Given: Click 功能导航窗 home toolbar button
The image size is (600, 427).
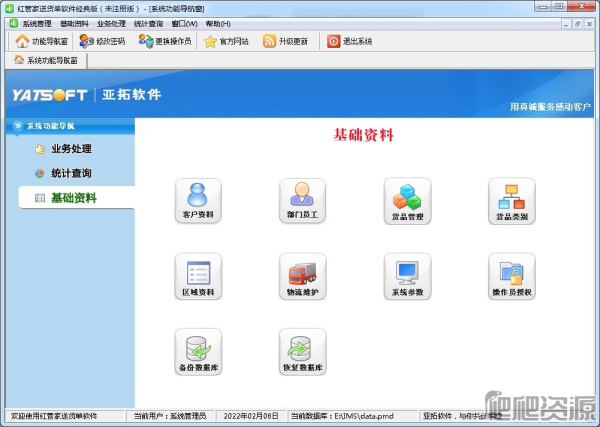Looking at the screenshot, I should (x=41, y=41).
